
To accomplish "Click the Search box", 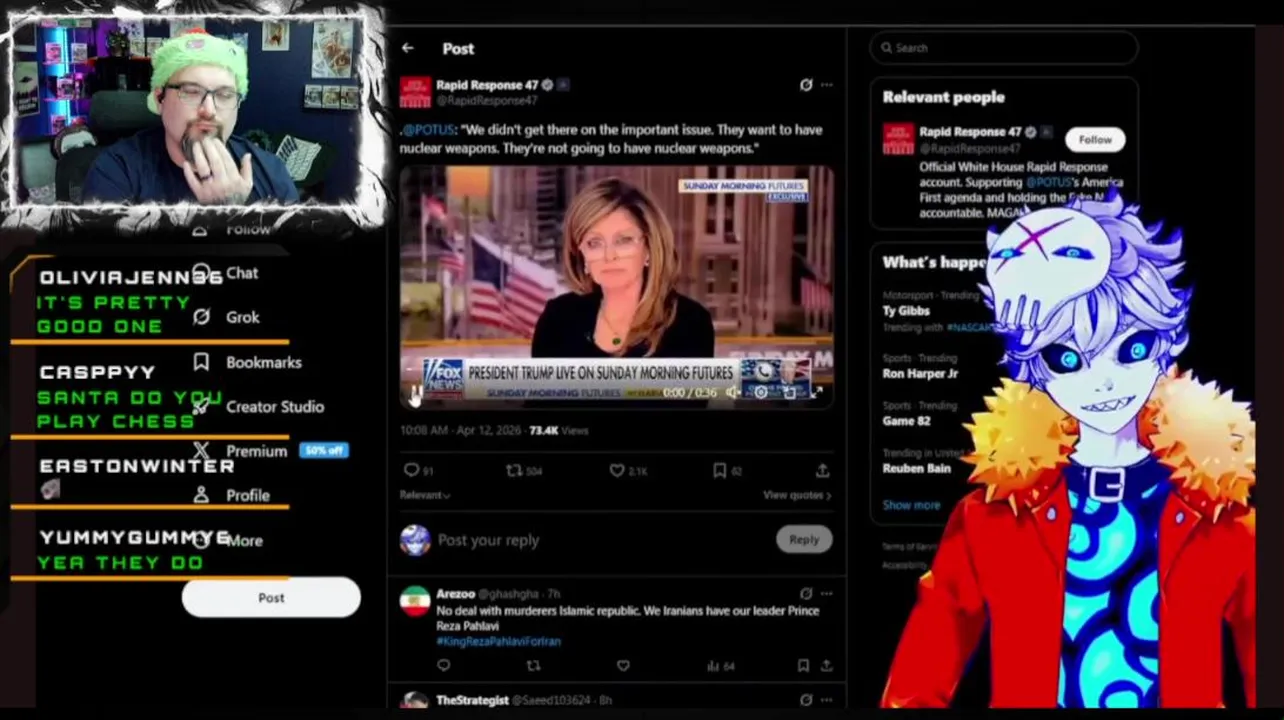I will click(x=1003, y=47).
